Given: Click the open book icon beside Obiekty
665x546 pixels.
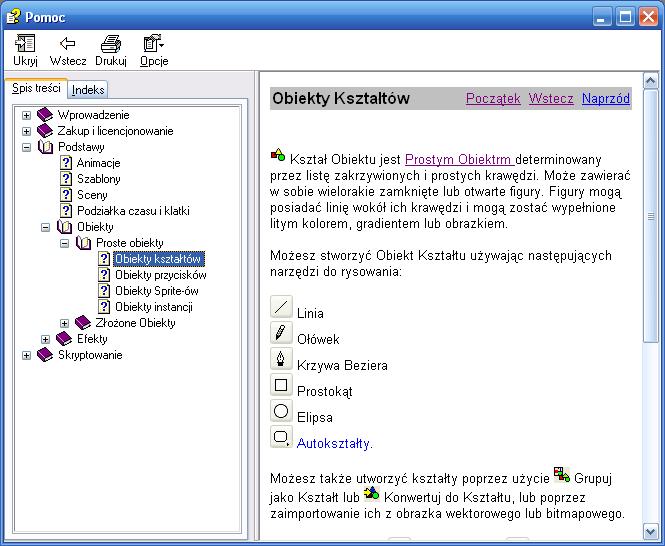Looking at the screenshot, I should tap(64, 227).
